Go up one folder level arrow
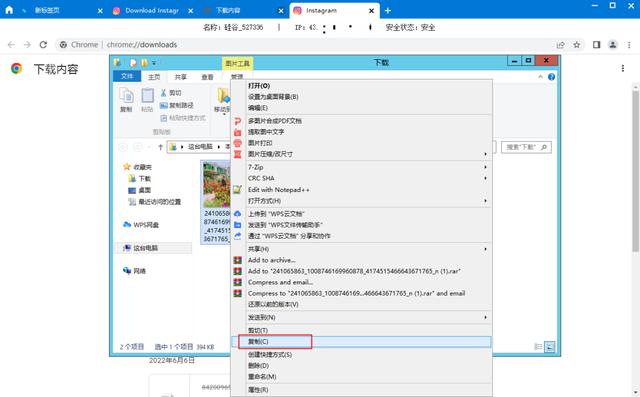Image resolution: width=640 pixels, height=397 pixels. [160, 147]
